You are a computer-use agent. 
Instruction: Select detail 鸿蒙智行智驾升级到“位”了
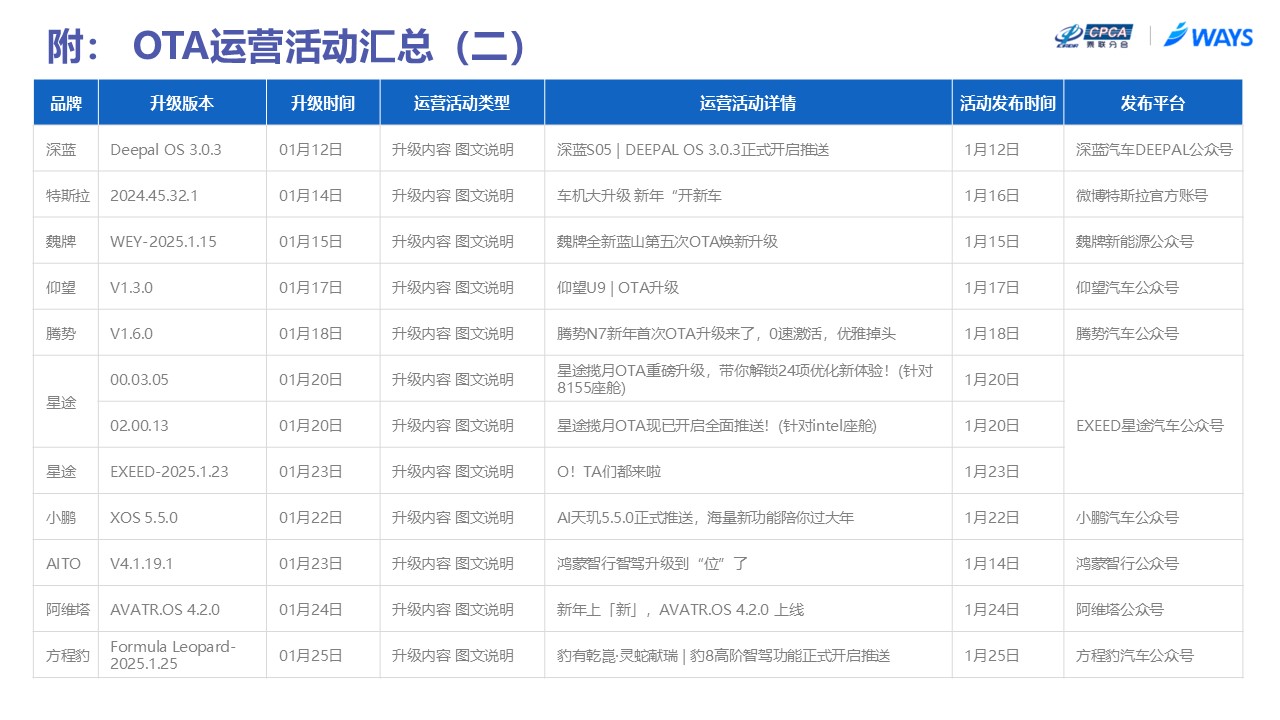click(653, 564)
